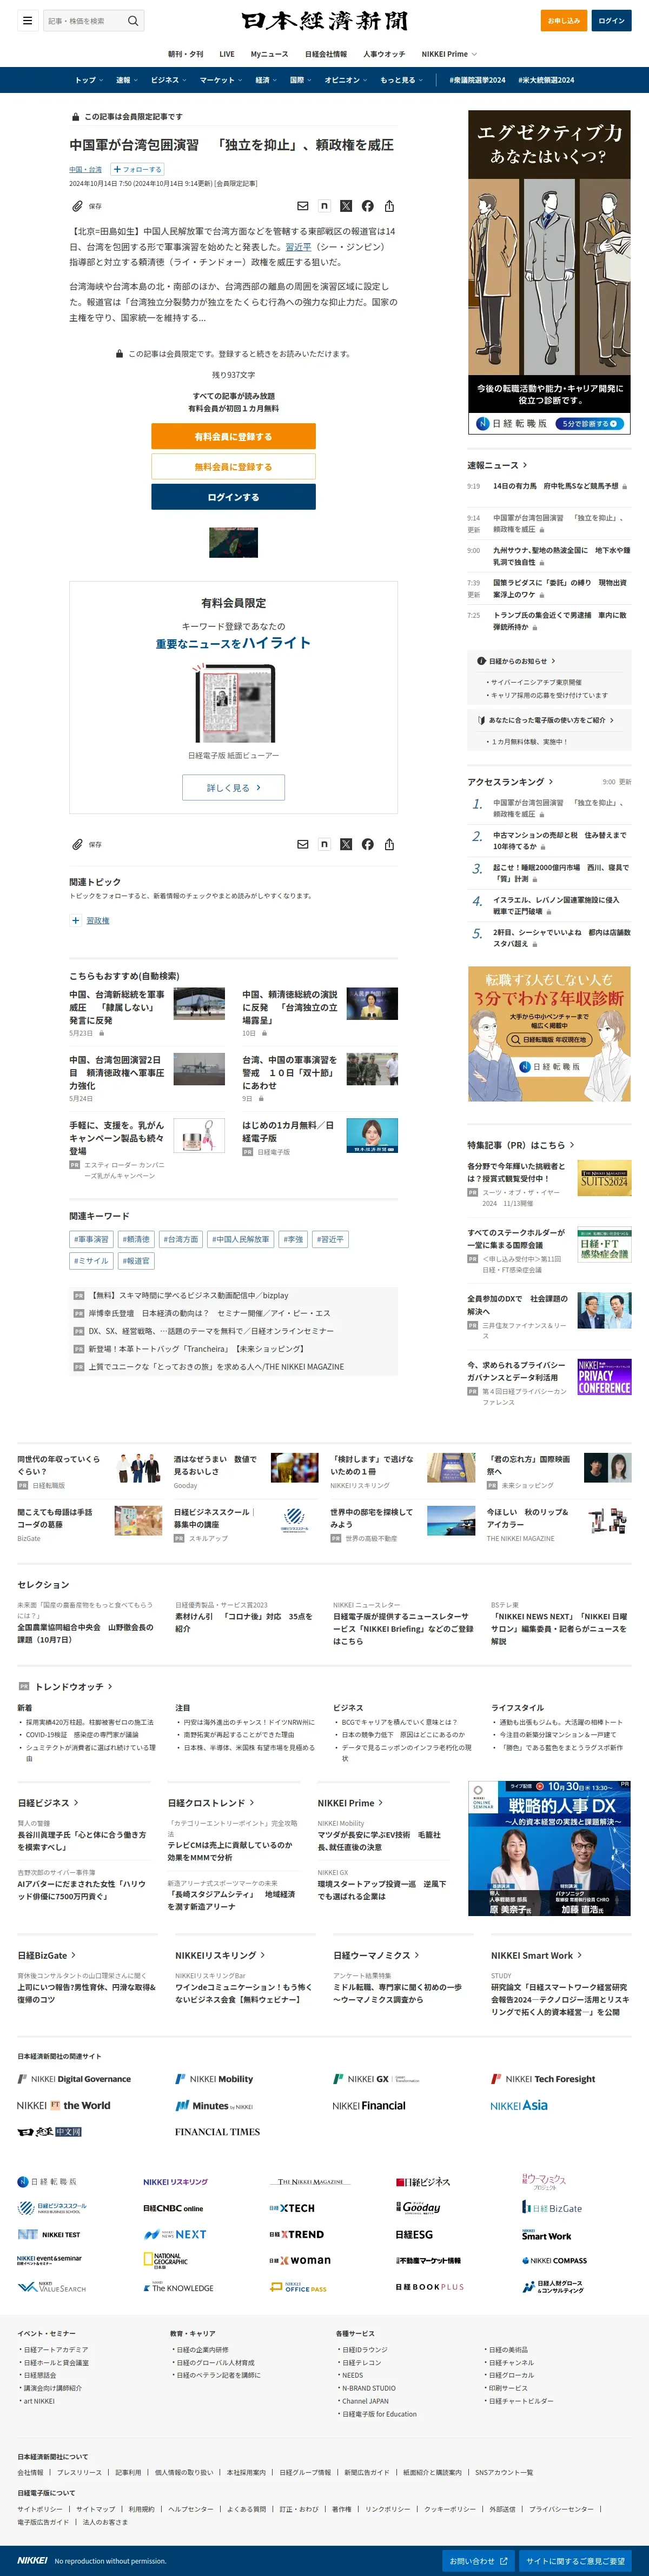Click the エグゼクティブ力 advertisement banner
The image size is (649, 2576).
tap(549, 272)
